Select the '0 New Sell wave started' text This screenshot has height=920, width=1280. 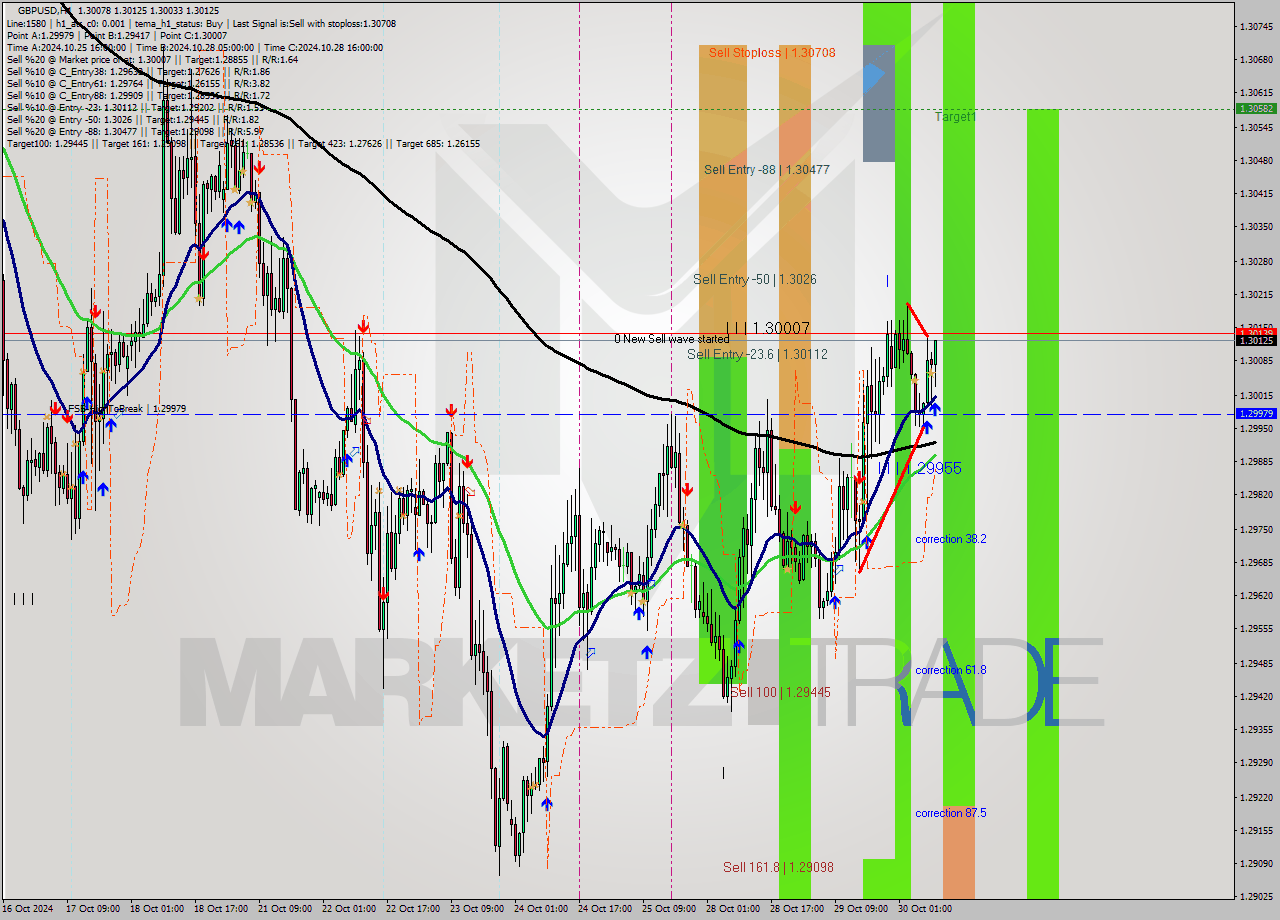coord(672,339)
